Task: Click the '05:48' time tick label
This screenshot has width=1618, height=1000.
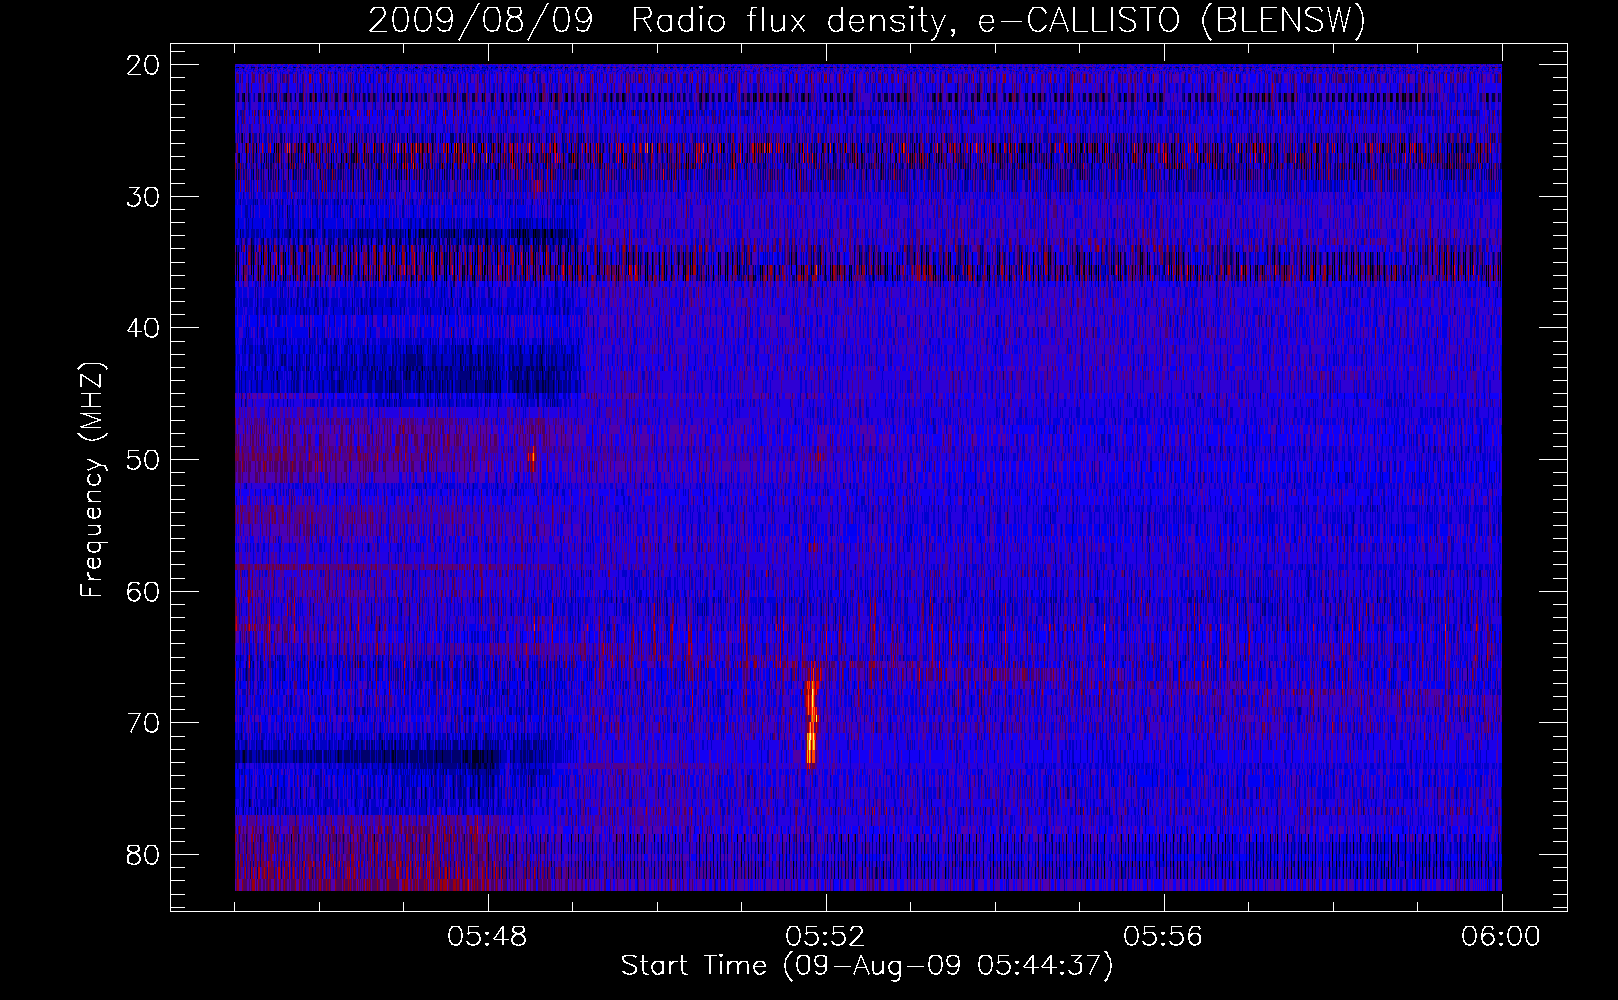Action: tap(488, 937)
